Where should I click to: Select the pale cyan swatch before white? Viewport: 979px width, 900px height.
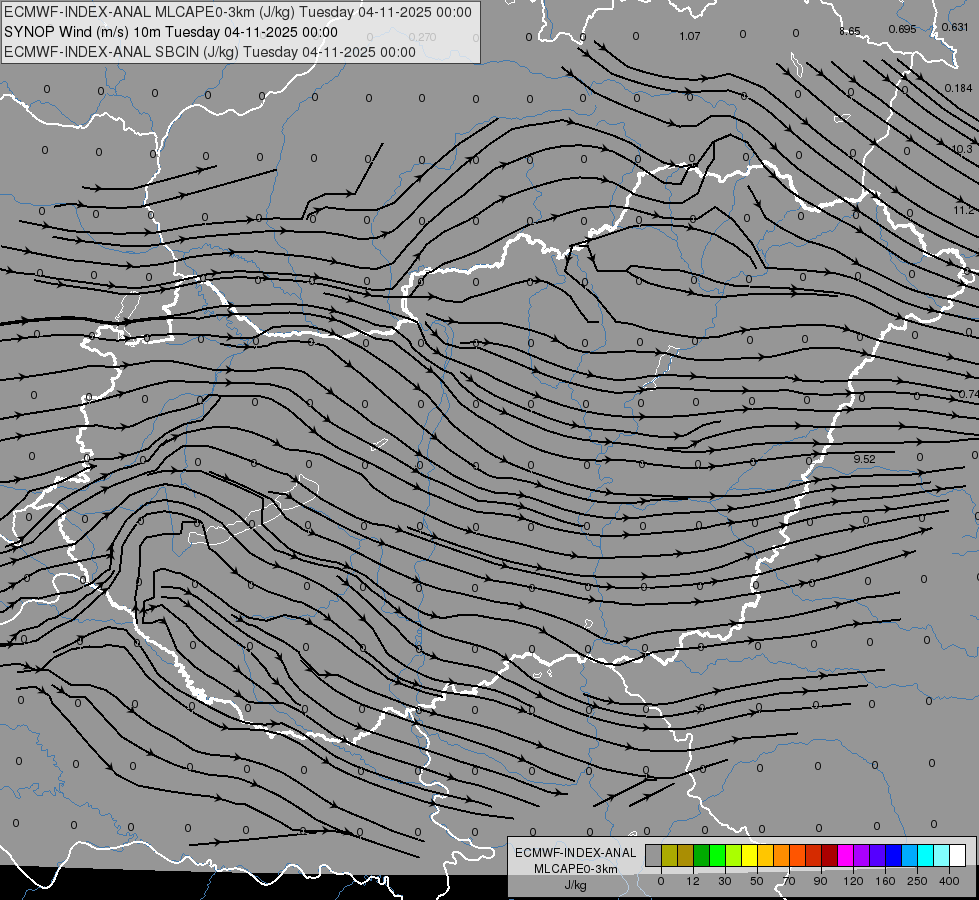pos(942,855)
